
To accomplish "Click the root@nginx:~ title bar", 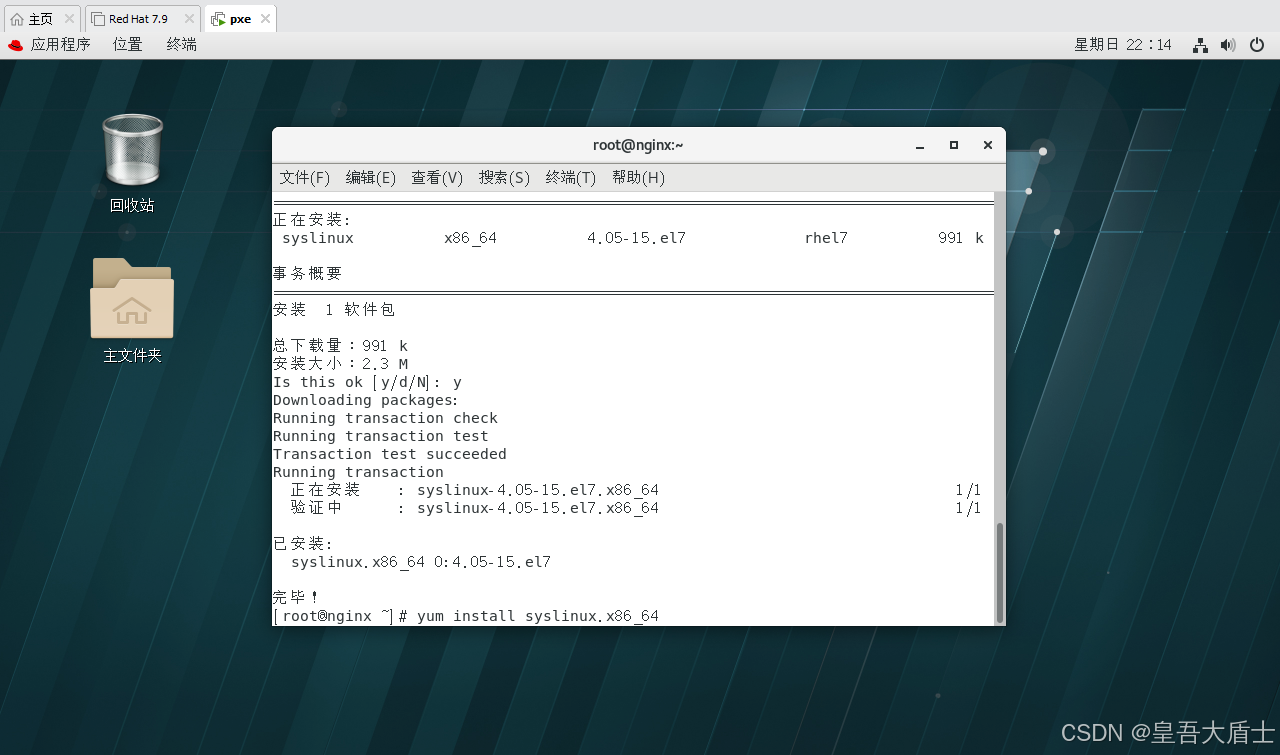I will [638, 145].
